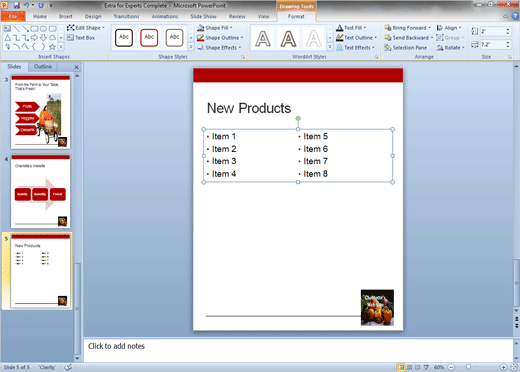Open the Transitions ribbon tab
The height and width of the screenshot is (372, 520).
pyautogui.click(x=126, y=16)
